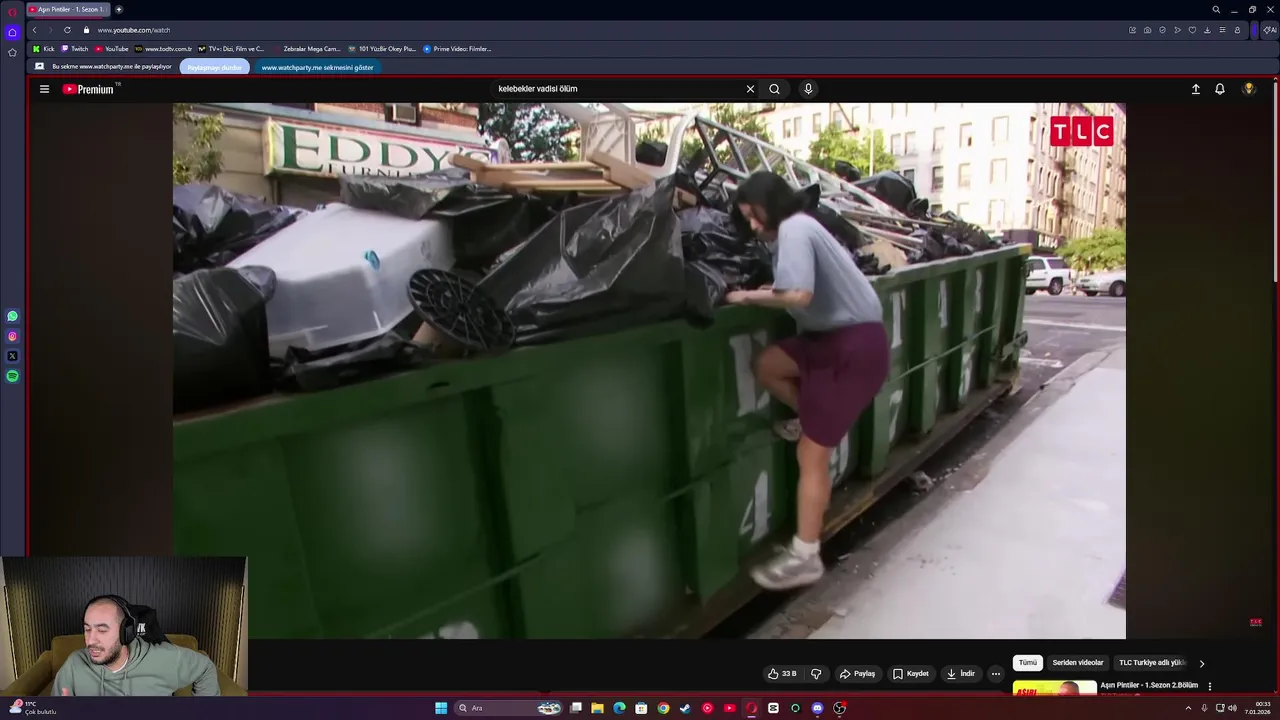Reload the page with the refresh icon
Screen dimensions: 1280x720
pos(67,30)
